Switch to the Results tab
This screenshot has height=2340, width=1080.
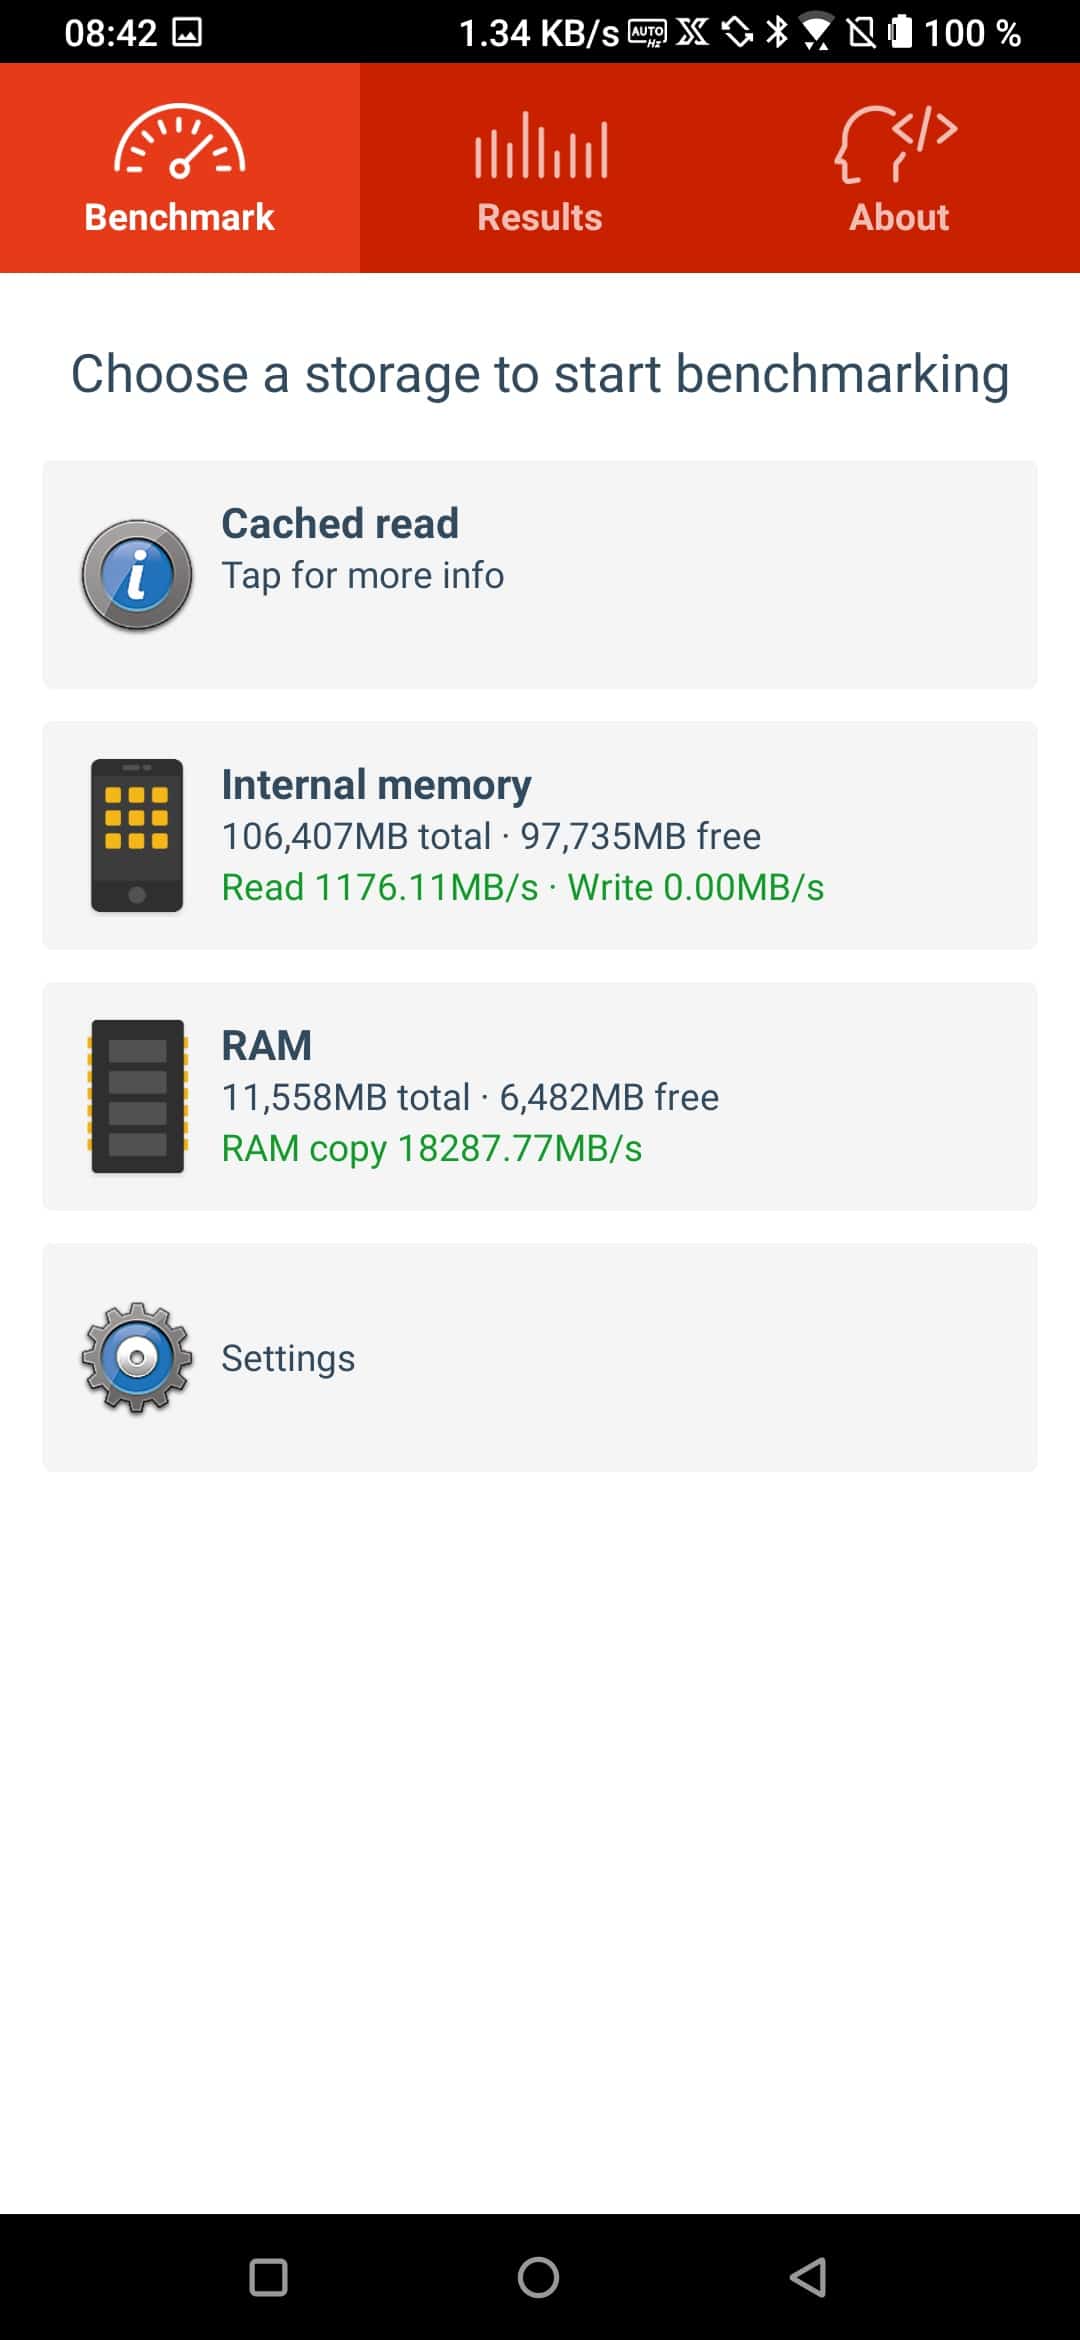540,168
